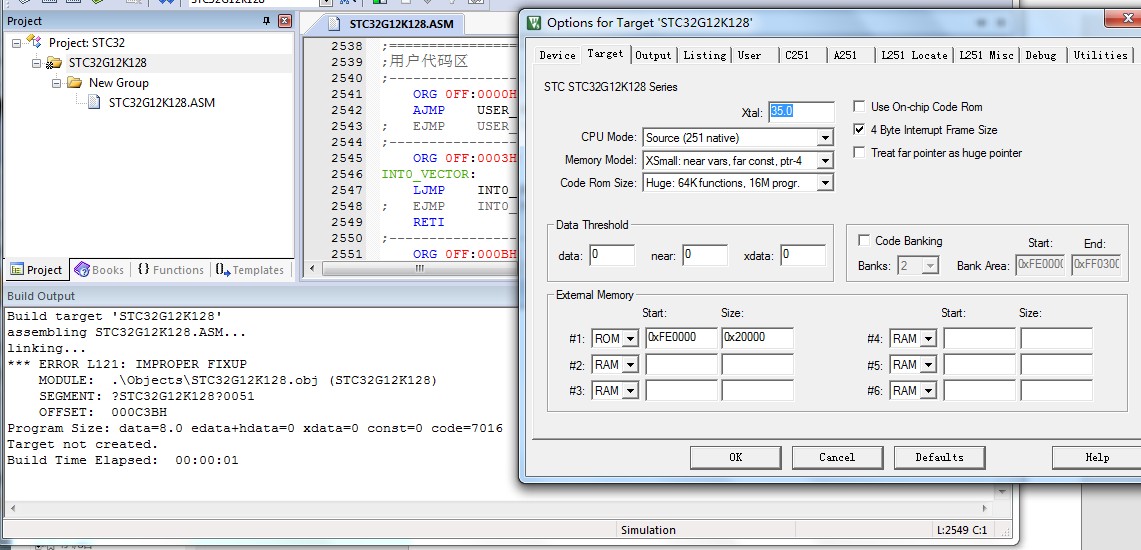Click the New Group folder icon
This screenshot has height=550, width=1141.
pyautogui.click(x=73, y=82)
